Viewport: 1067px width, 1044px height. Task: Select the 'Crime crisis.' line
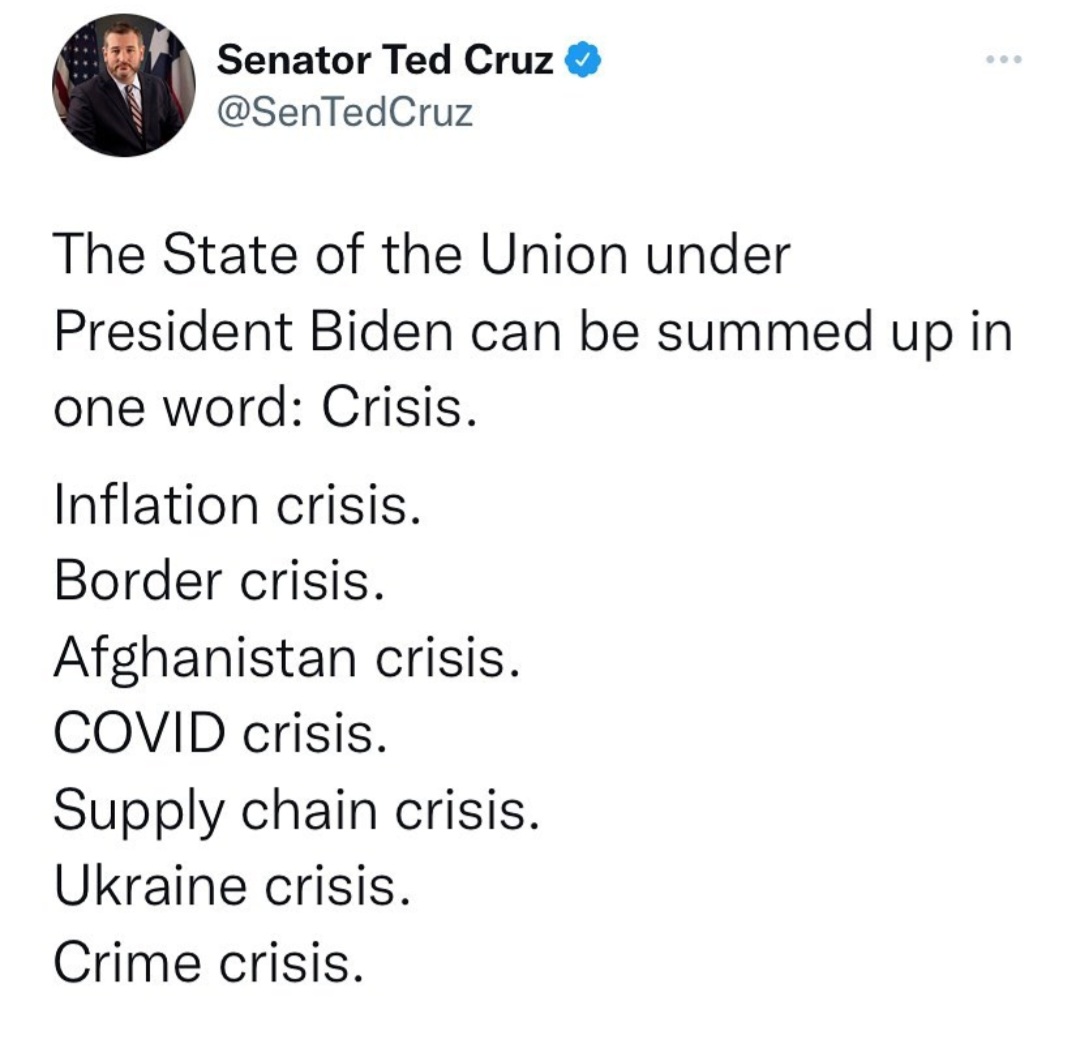click(207, 962)
